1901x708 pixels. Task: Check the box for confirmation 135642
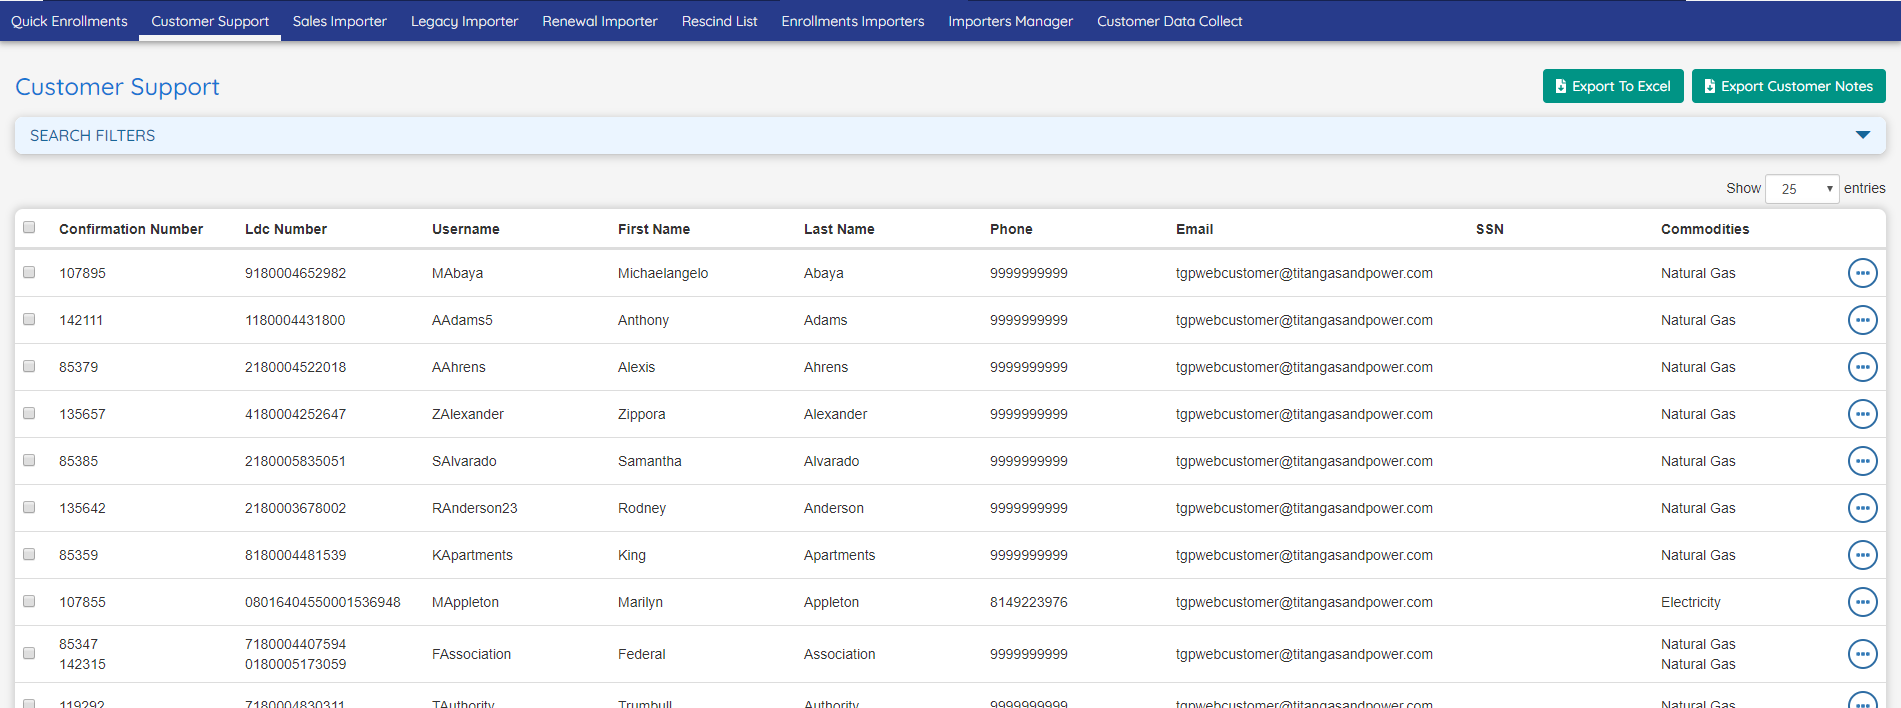click(29, 507)
